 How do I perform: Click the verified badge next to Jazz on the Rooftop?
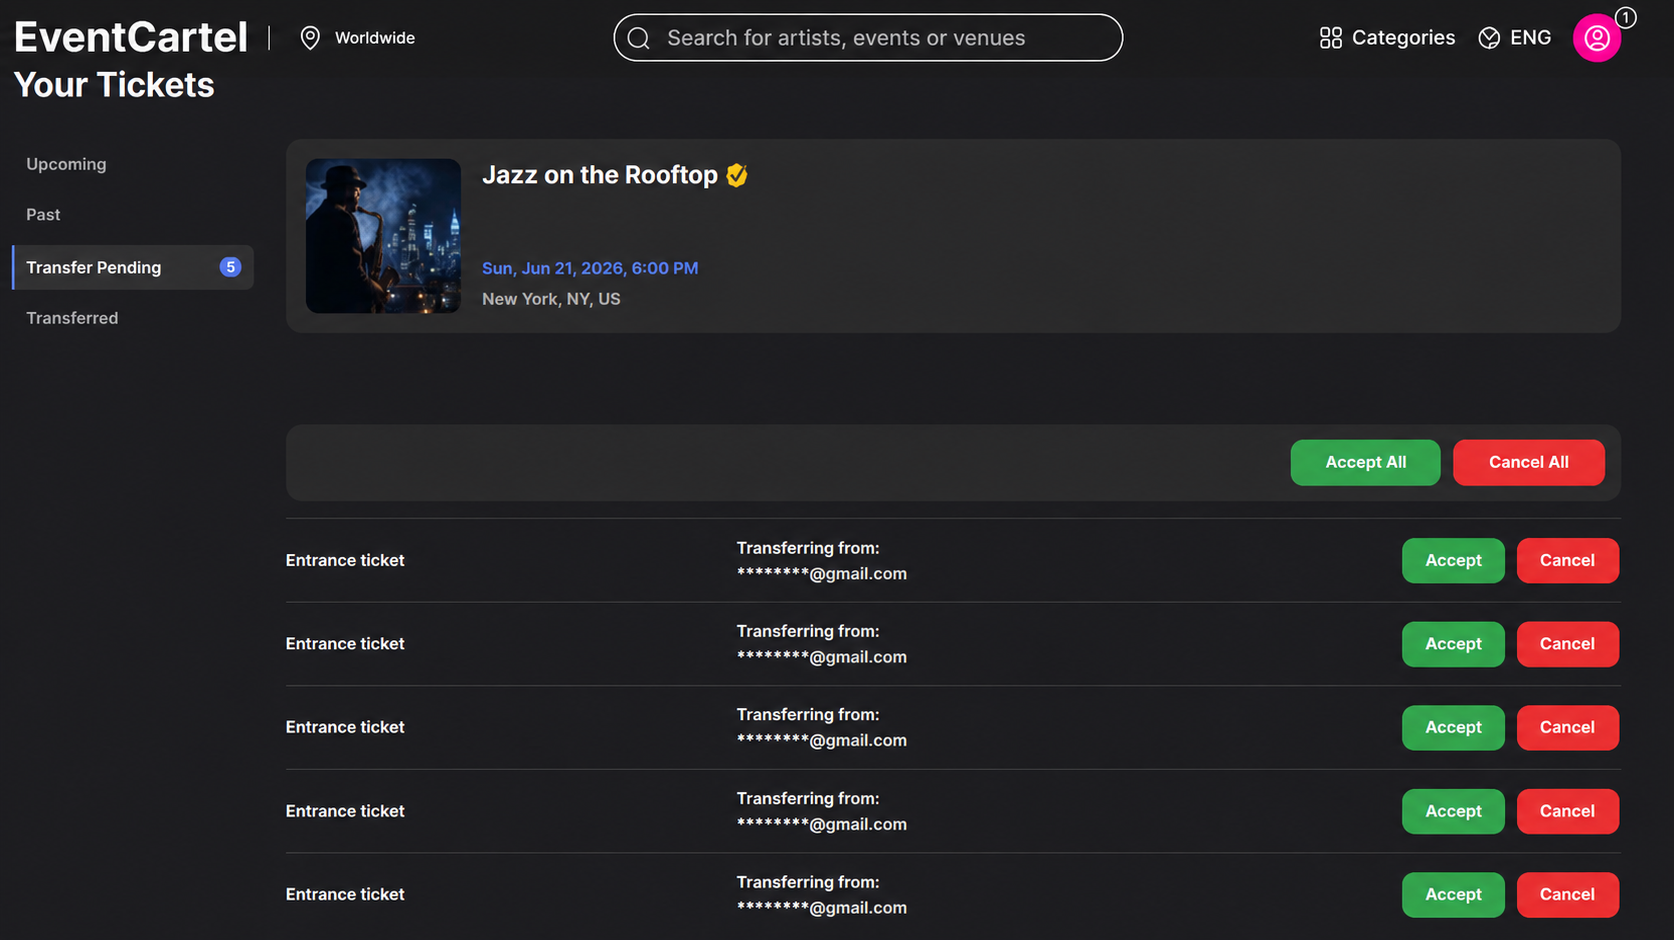[x=737, y=175]
